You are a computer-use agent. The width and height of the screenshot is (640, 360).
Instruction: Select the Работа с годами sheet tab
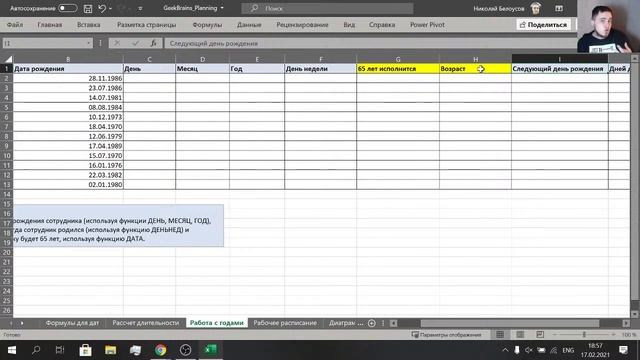tap(217, 323)
